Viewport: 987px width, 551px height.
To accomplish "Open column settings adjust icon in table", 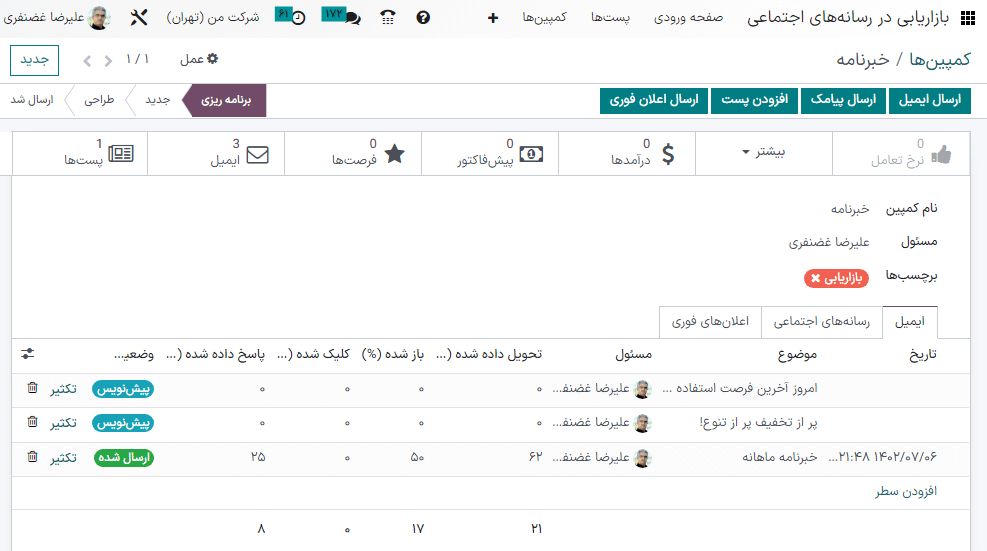I will [27, 354].
